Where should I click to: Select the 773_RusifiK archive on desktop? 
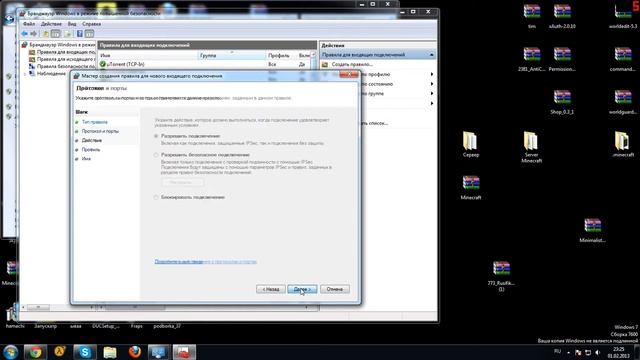pyautogui.click(x=501, y=276)
